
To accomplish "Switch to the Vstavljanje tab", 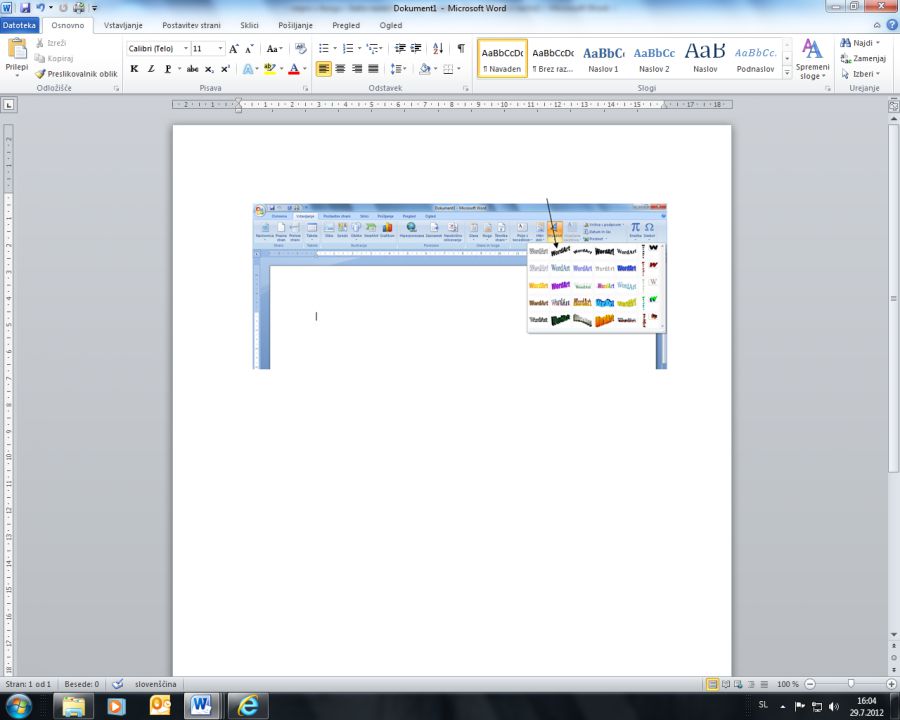I will coord(123,25).
